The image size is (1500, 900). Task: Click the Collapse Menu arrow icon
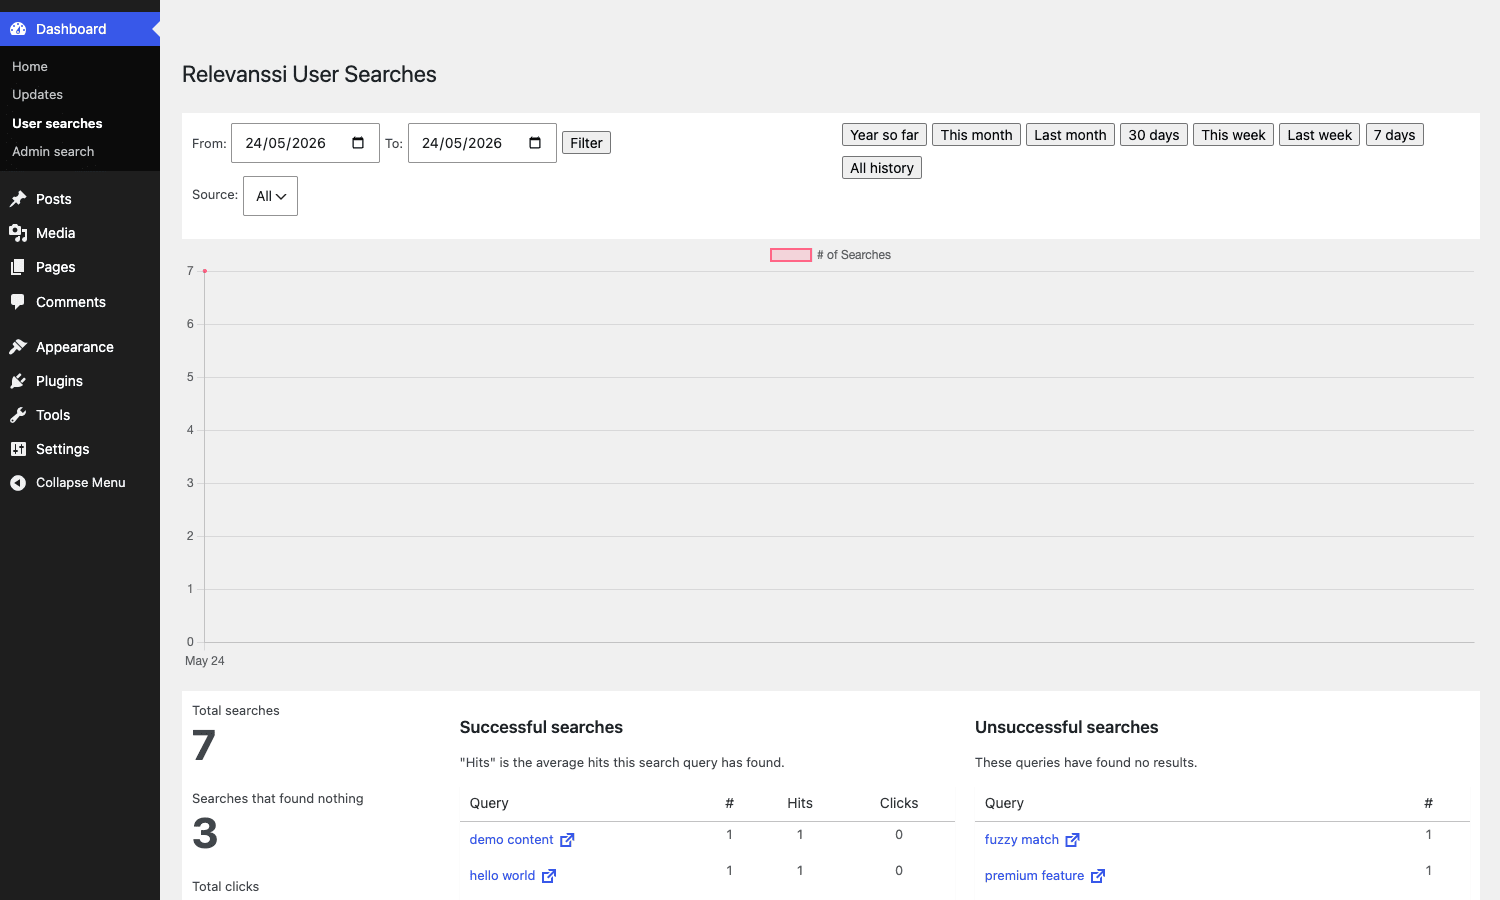[x=18, y=483]
